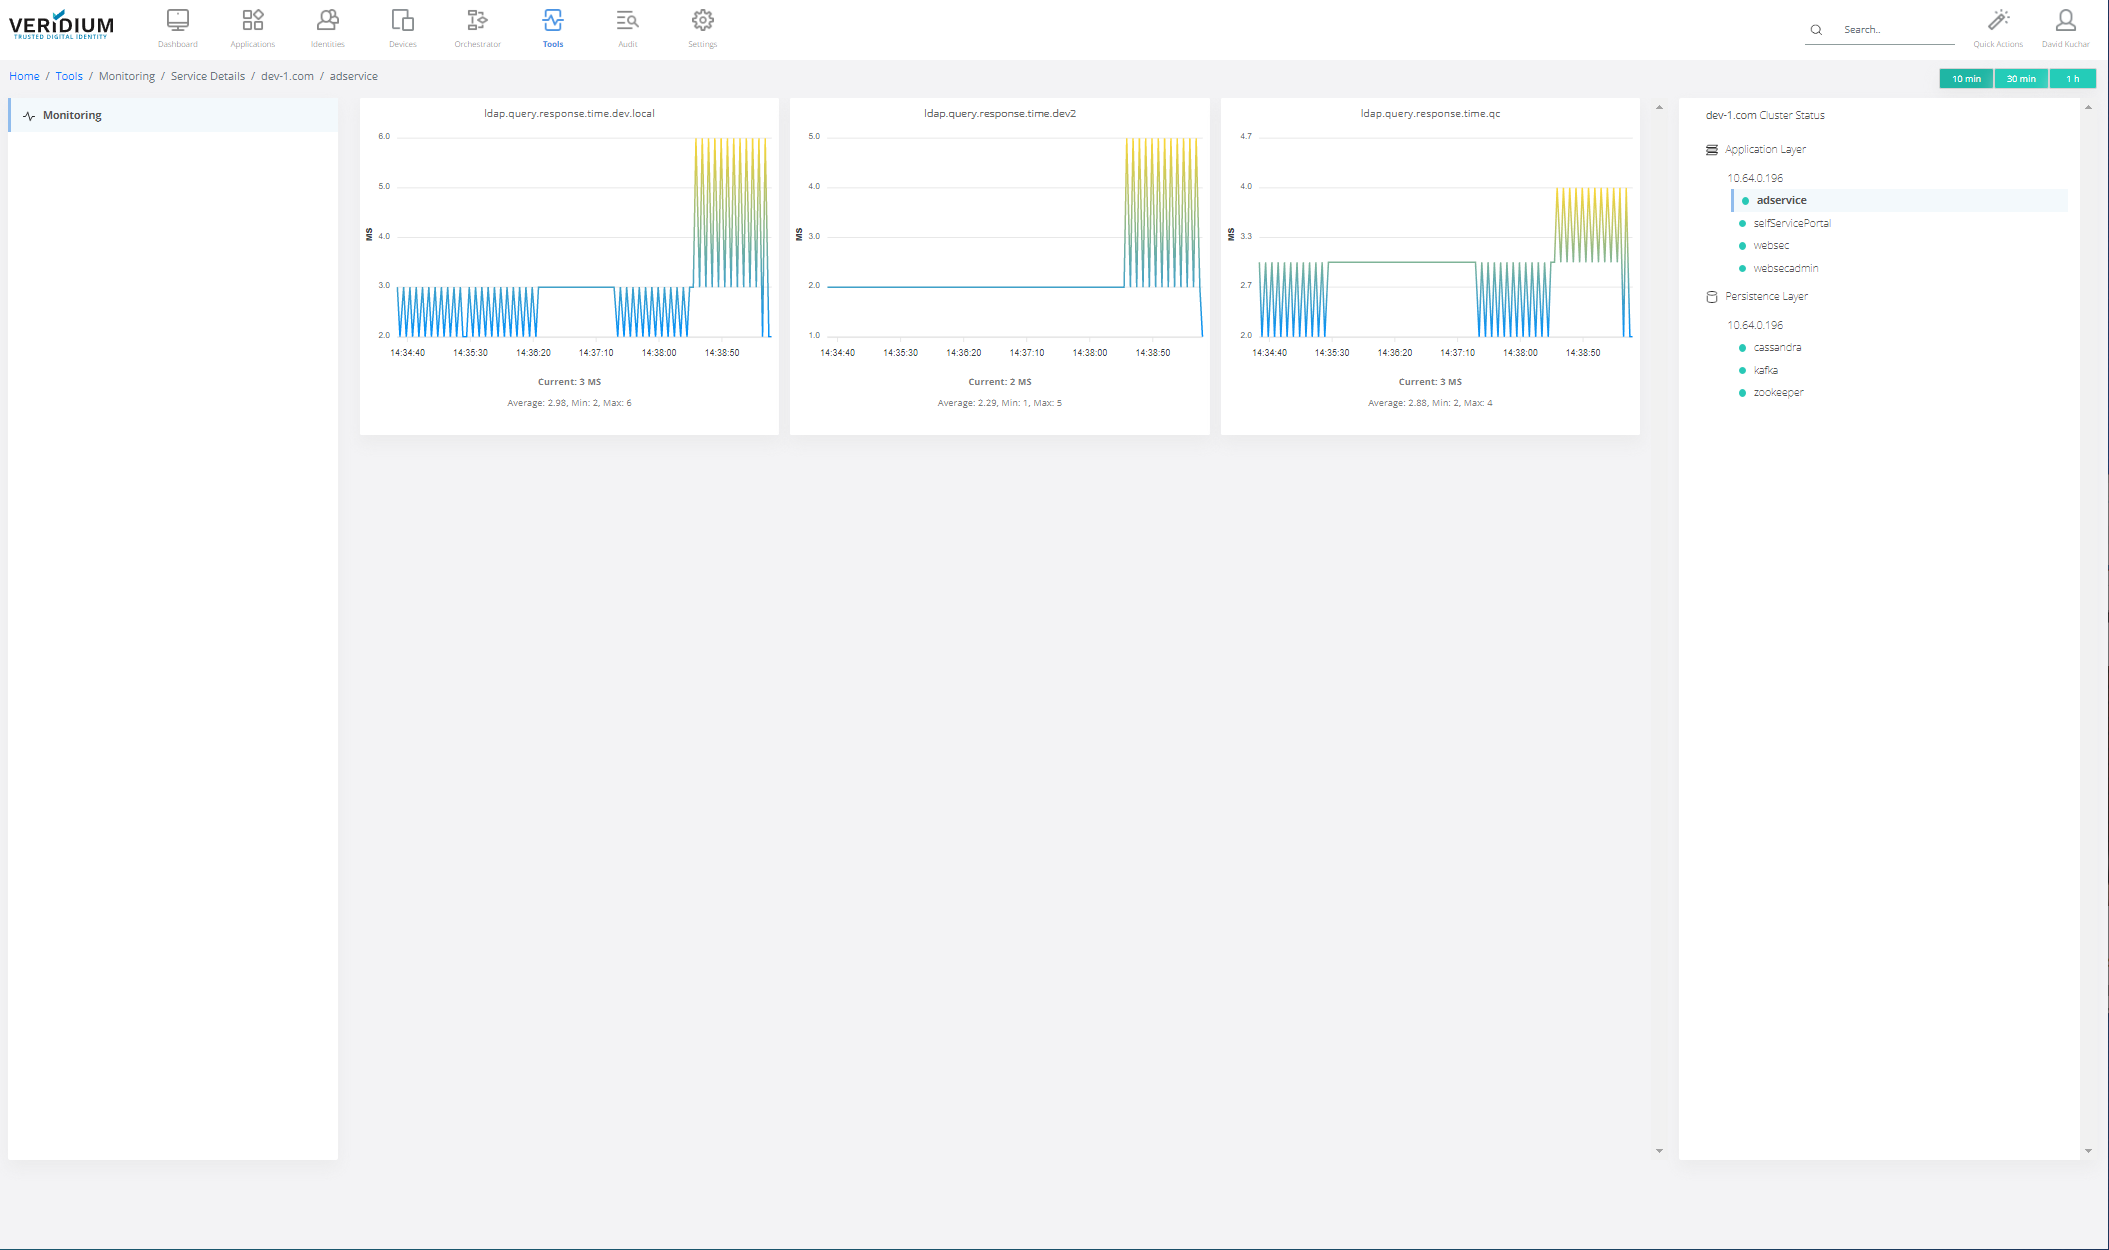Image resolution: width=2109 pixels, height=1250 pixels.
Task: Open the Orchestrator icon
Action: 477,22
